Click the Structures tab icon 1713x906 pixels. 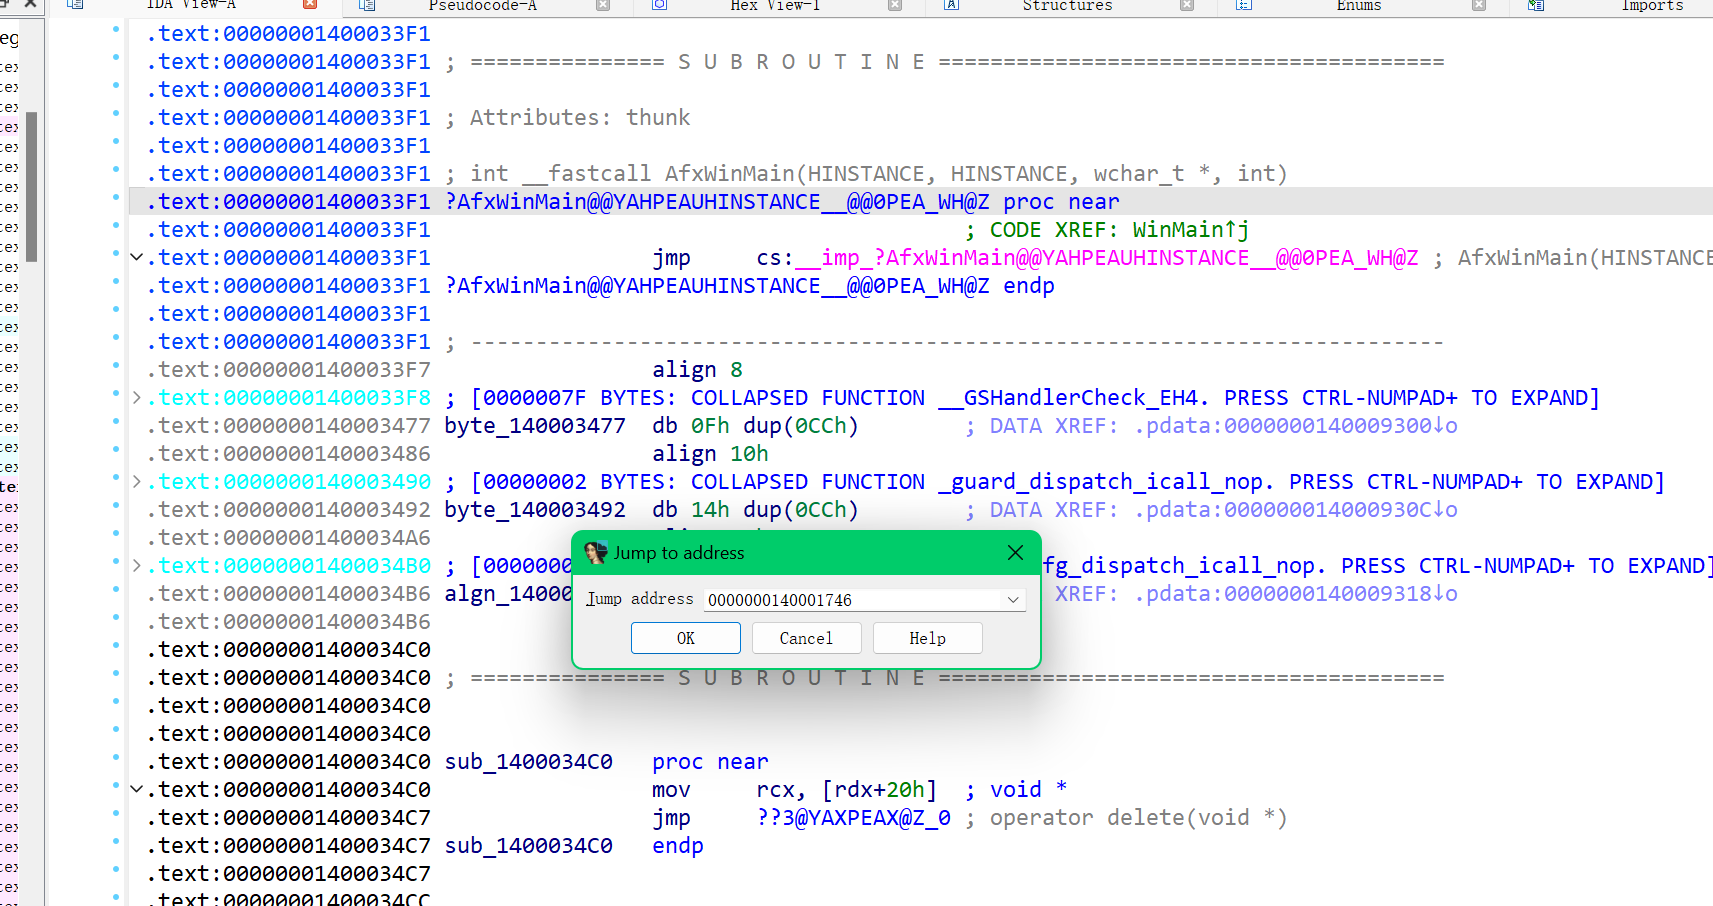(x=951, y=5)
